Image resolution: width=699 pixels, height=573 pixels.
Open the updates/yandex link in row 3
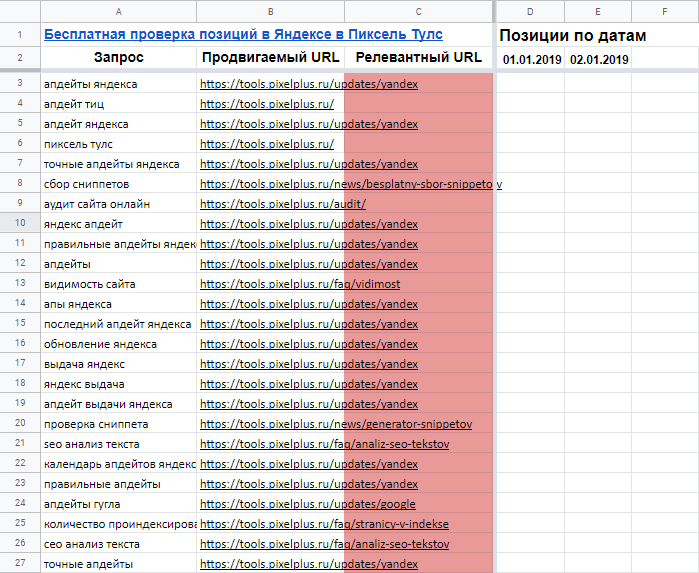(309, 84)
